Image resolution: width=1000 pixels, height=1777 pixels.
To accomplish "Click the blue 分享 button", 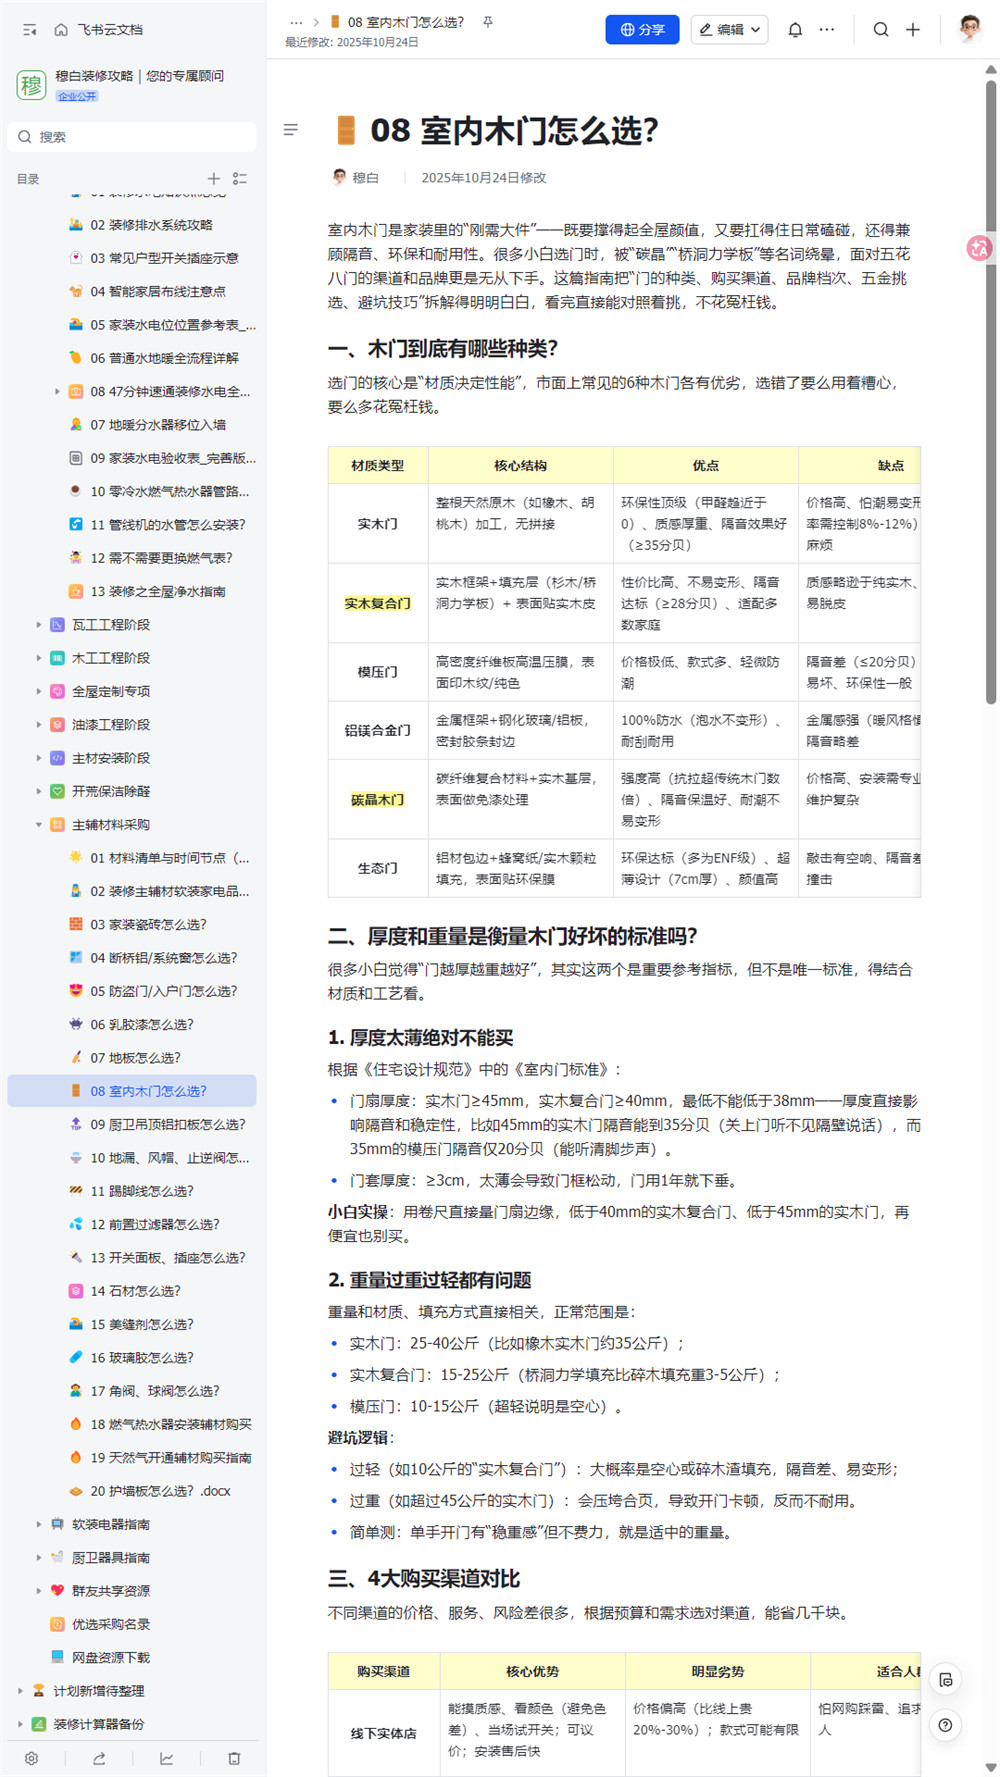I will (x=642, y=30).
